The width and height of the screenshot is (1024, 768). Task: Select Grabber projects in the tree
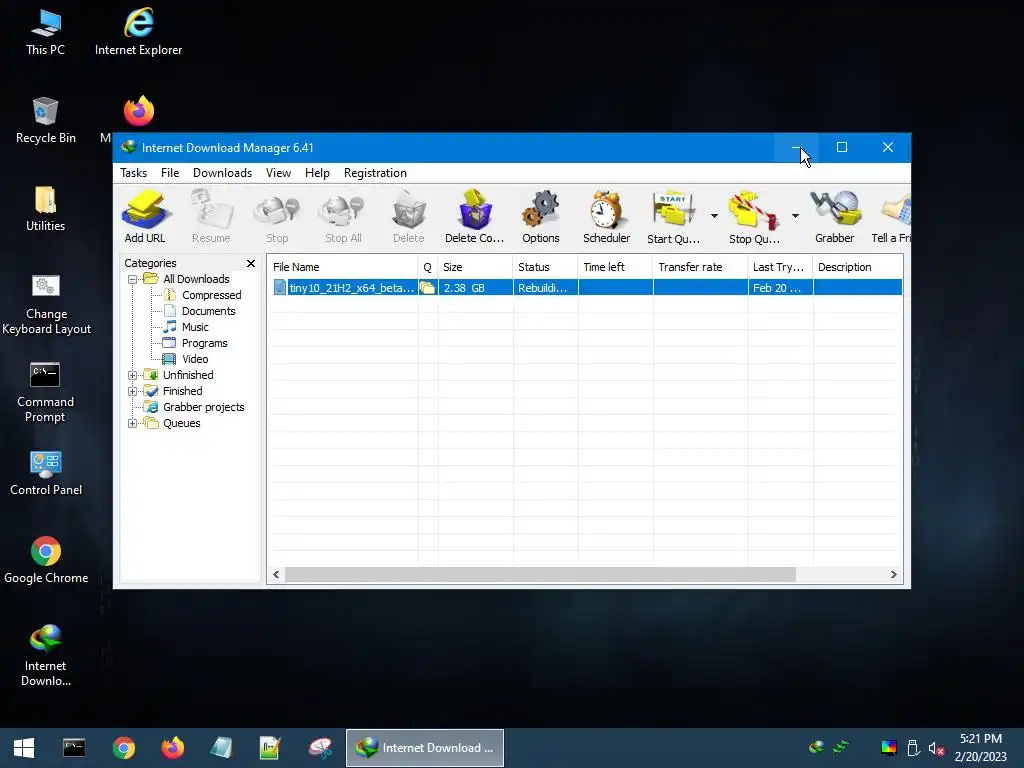tap(204, 408)
